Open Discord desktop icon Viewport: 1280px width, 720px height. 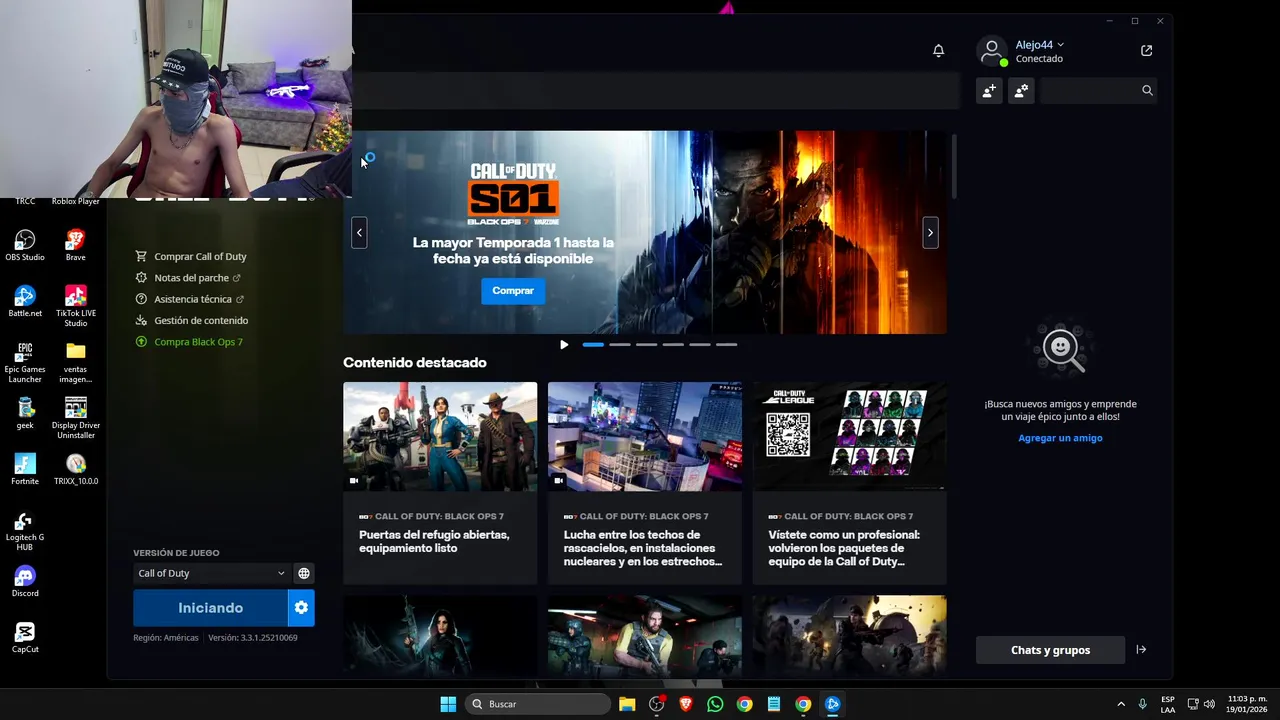point(25,582)
